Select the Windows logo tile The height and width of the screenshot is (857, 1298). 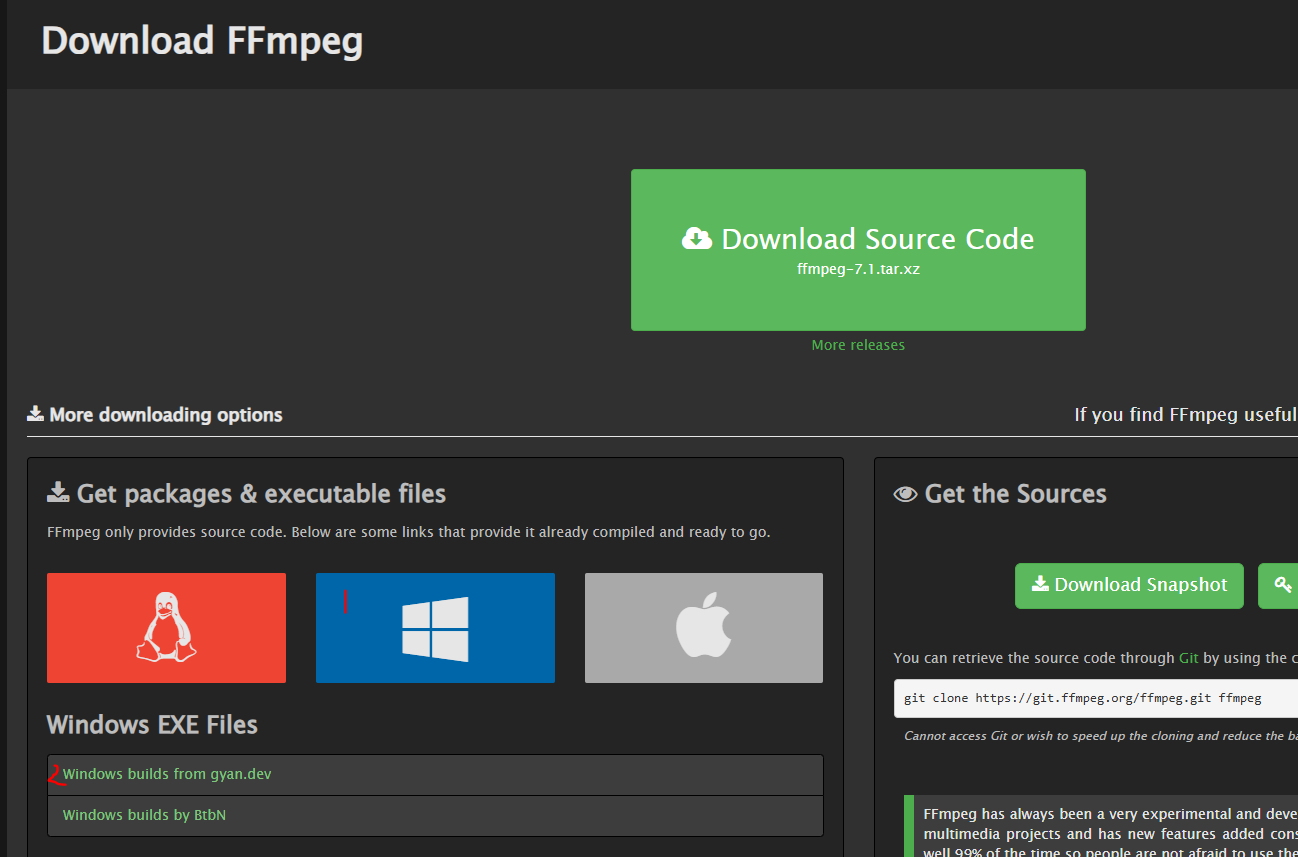point(435,628)
